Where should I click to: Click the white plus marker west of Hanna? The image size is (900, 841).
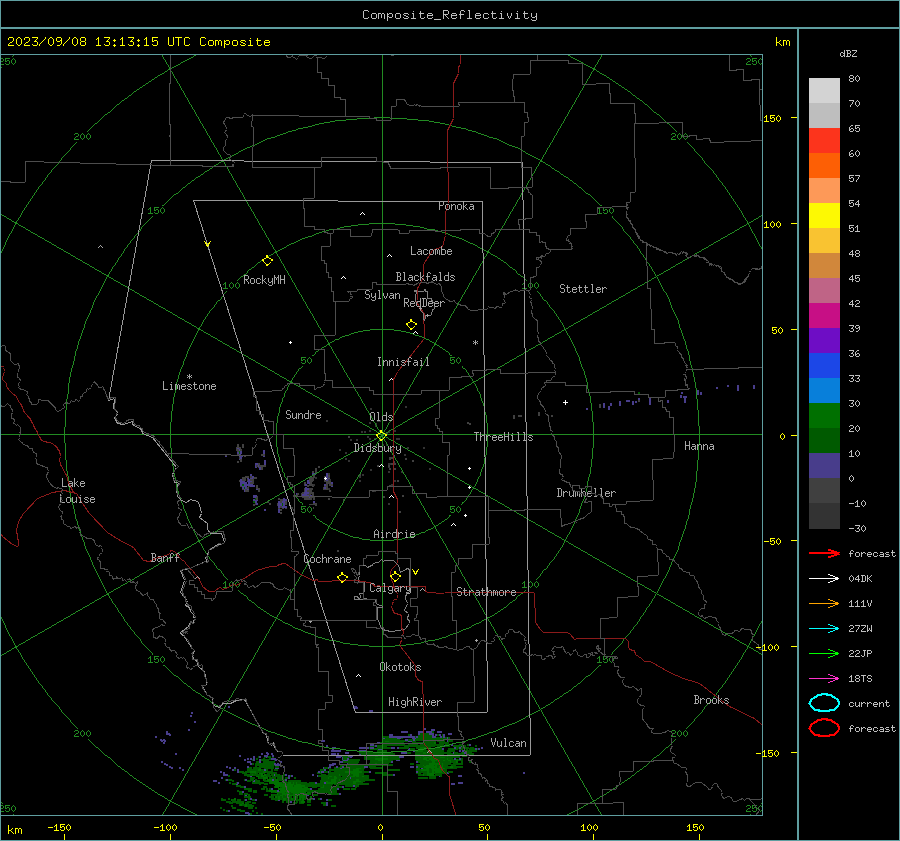(x=565, y=402)
